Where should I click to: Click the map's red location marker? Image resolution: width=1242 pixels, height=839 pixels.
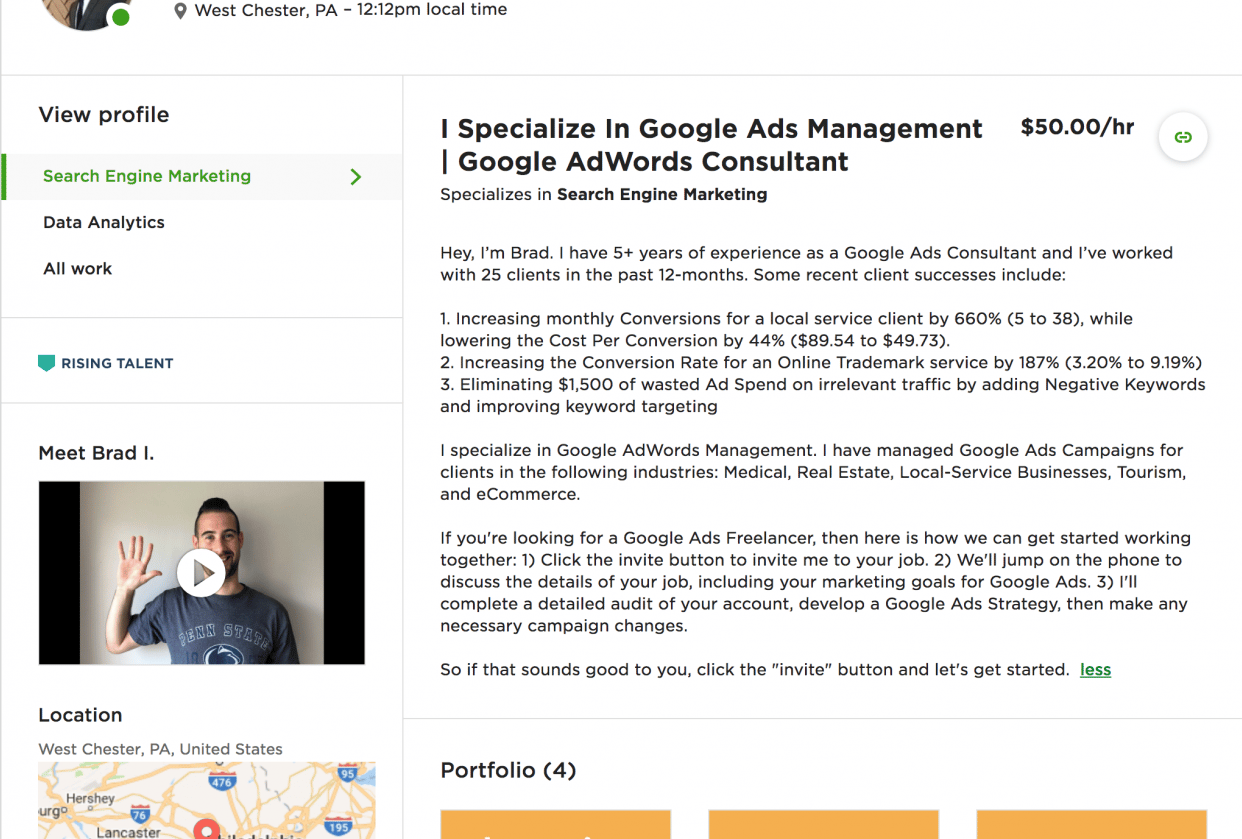click(x=207, y=829)
